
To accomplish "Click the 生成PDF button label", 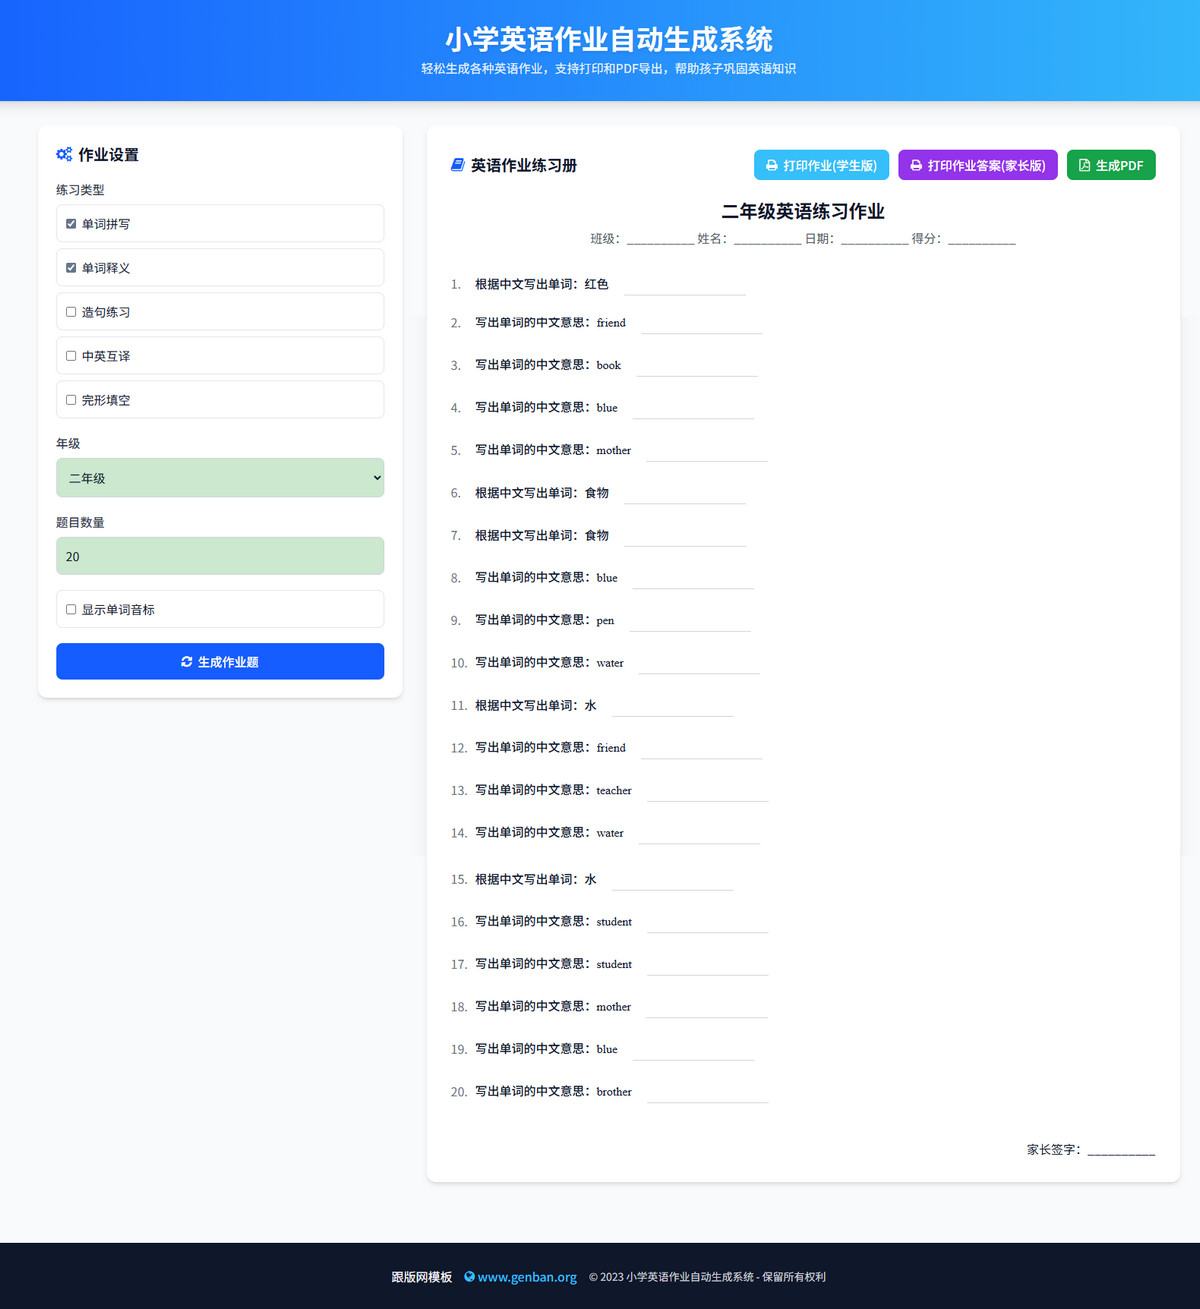I will [x=1119, y=166].
